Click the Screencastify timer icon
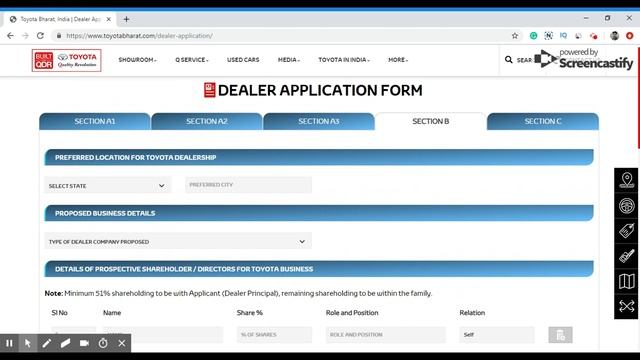 [x=103, y=343]
